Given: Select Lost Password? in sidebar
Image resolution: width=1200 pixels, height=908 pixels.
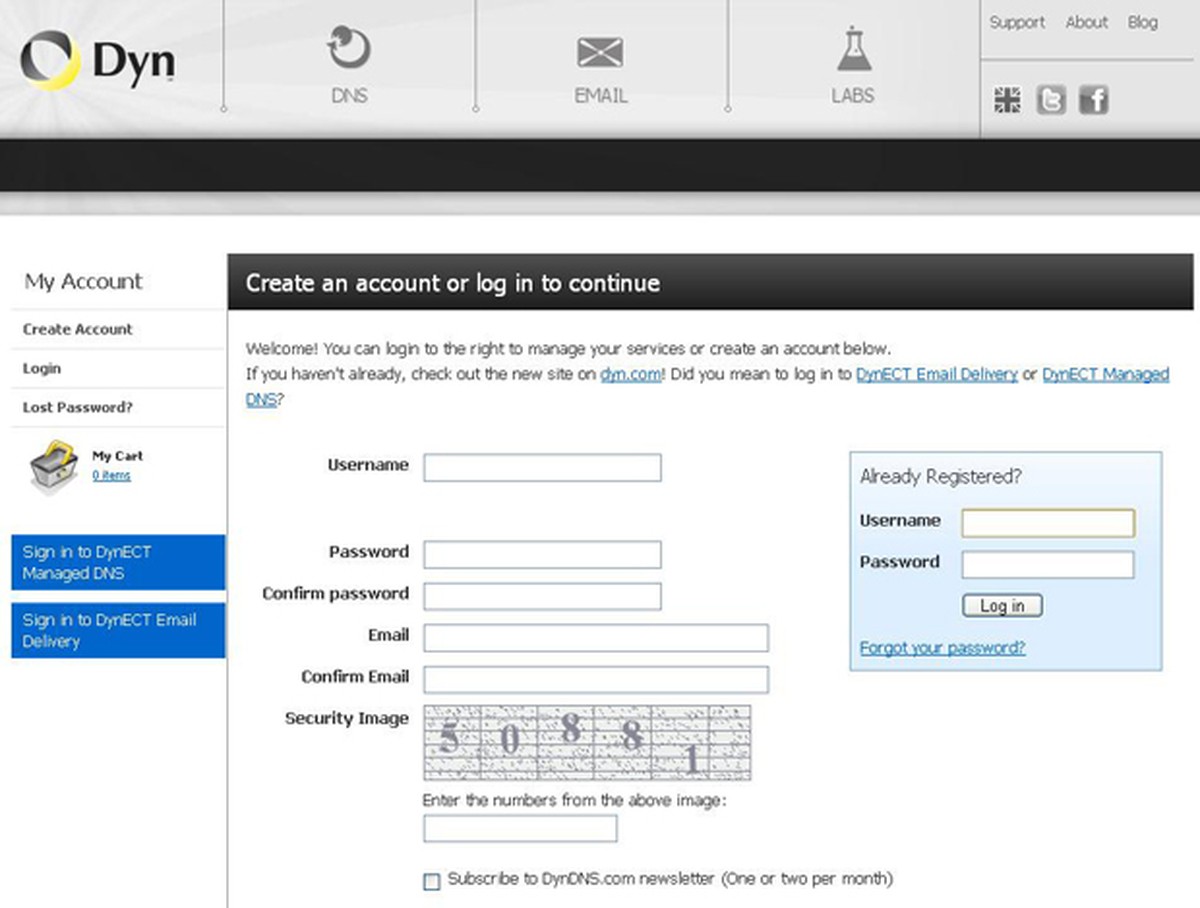Looking at the screenshot, I should (78, 407).
